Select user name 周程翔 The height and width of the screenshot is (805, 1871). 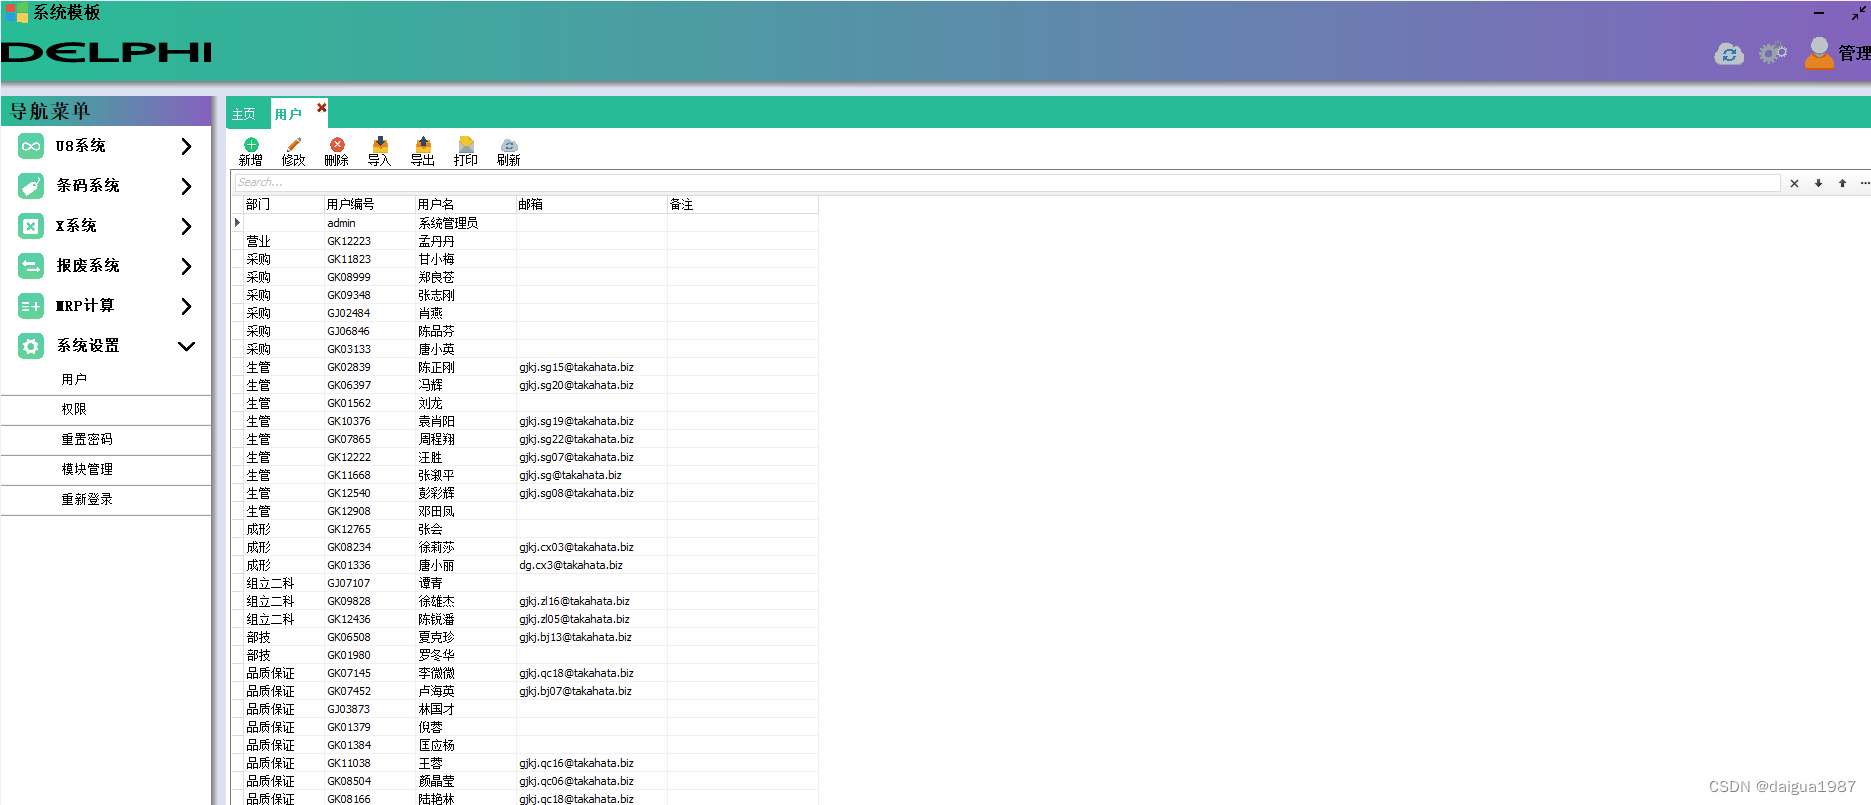465,439
